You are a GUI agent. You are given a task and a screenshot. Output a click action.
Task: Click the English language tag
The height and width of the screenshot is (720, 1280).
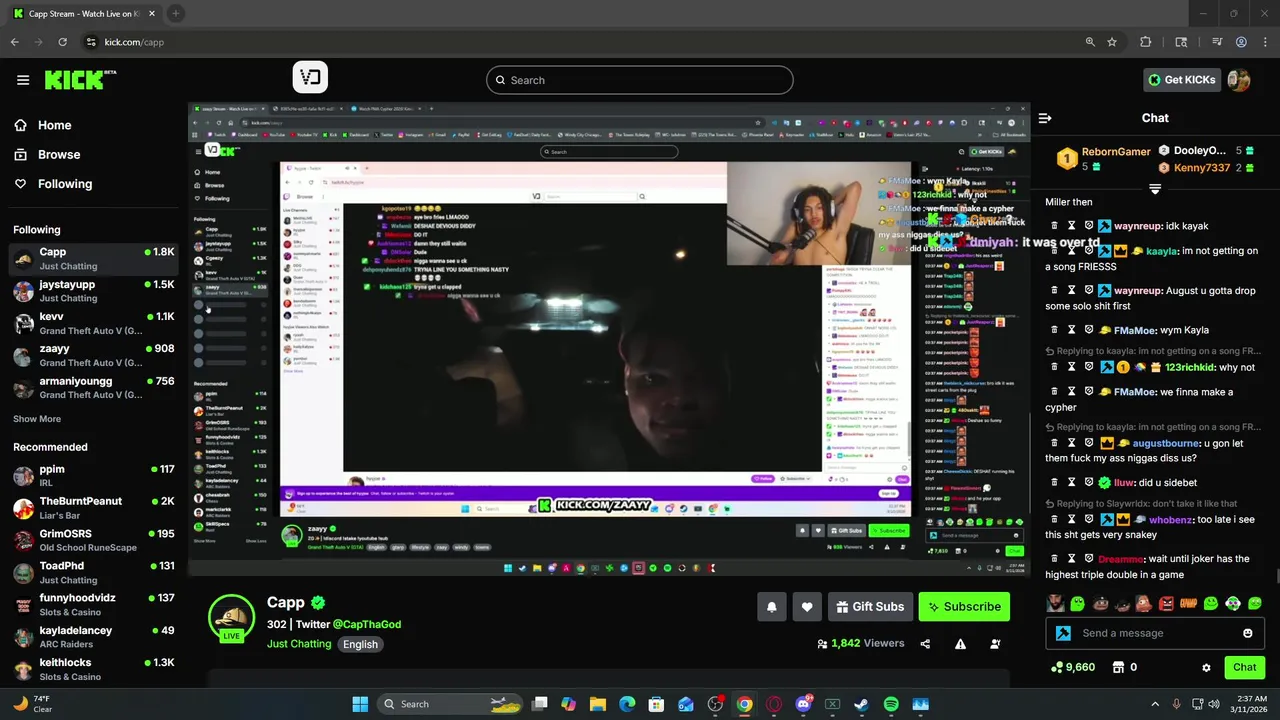360,645
